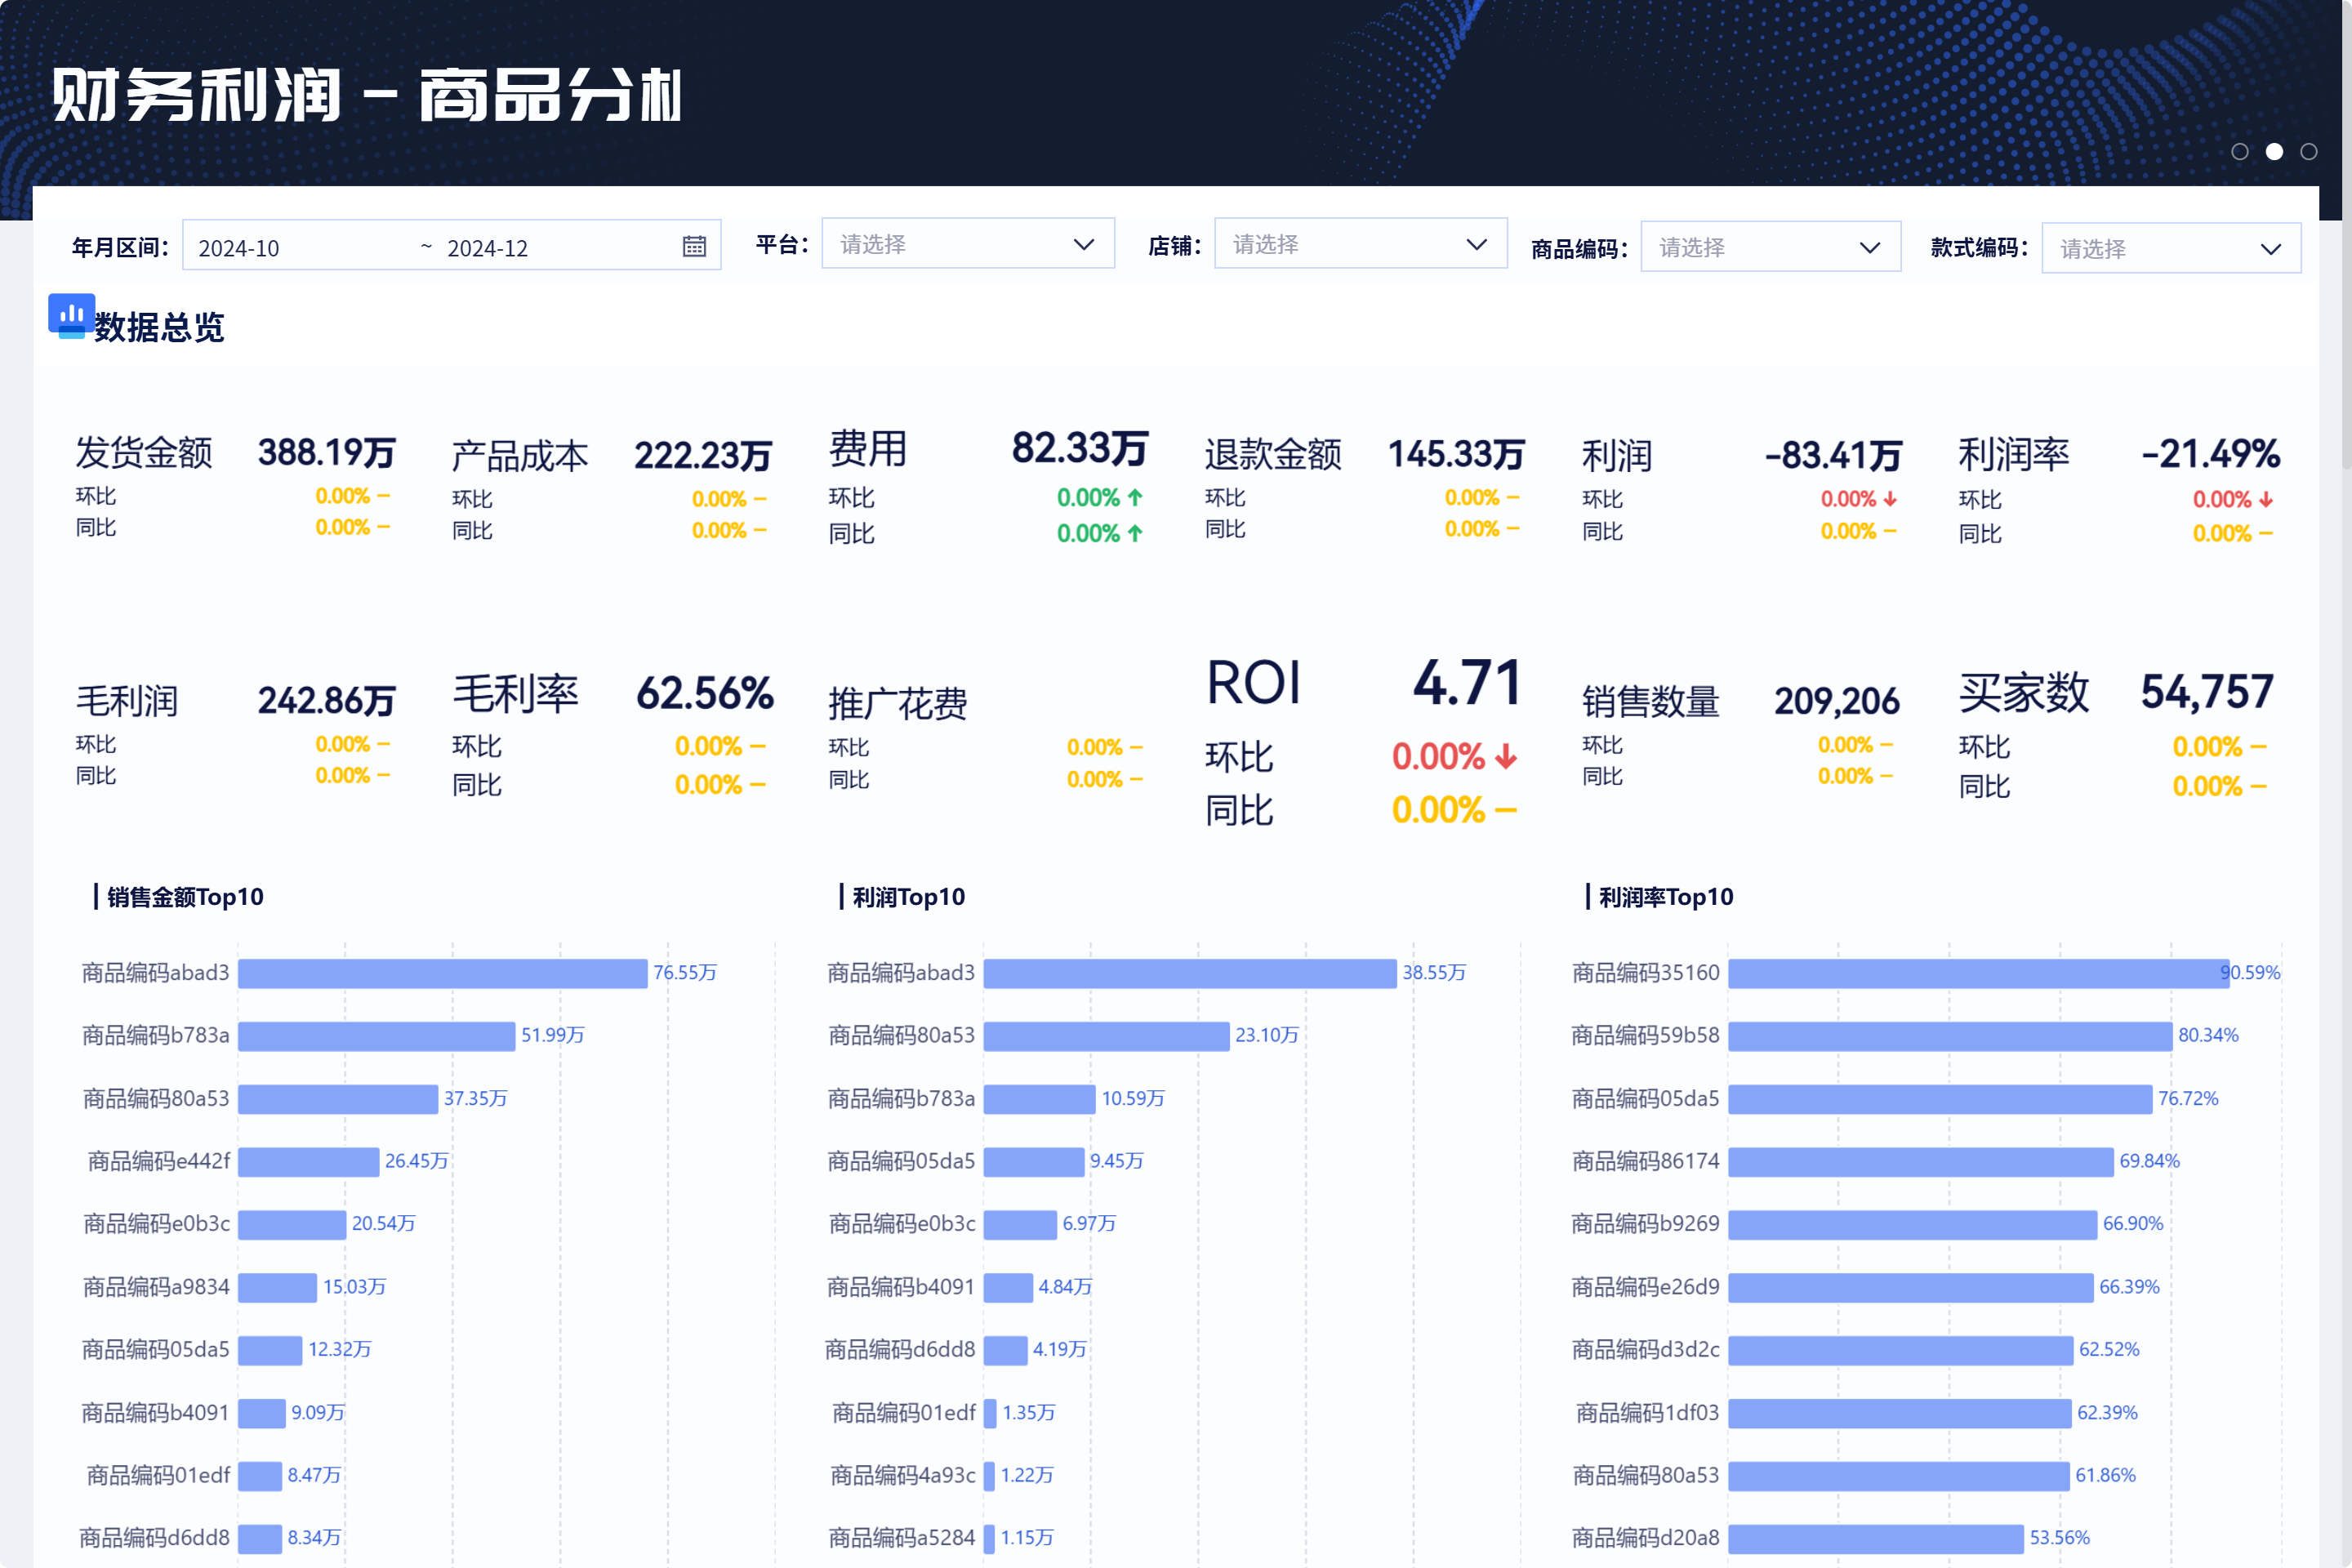Click the 销售金额Top10 chart title
This screenshot has width=2352, height=1568.
[185, 897]
